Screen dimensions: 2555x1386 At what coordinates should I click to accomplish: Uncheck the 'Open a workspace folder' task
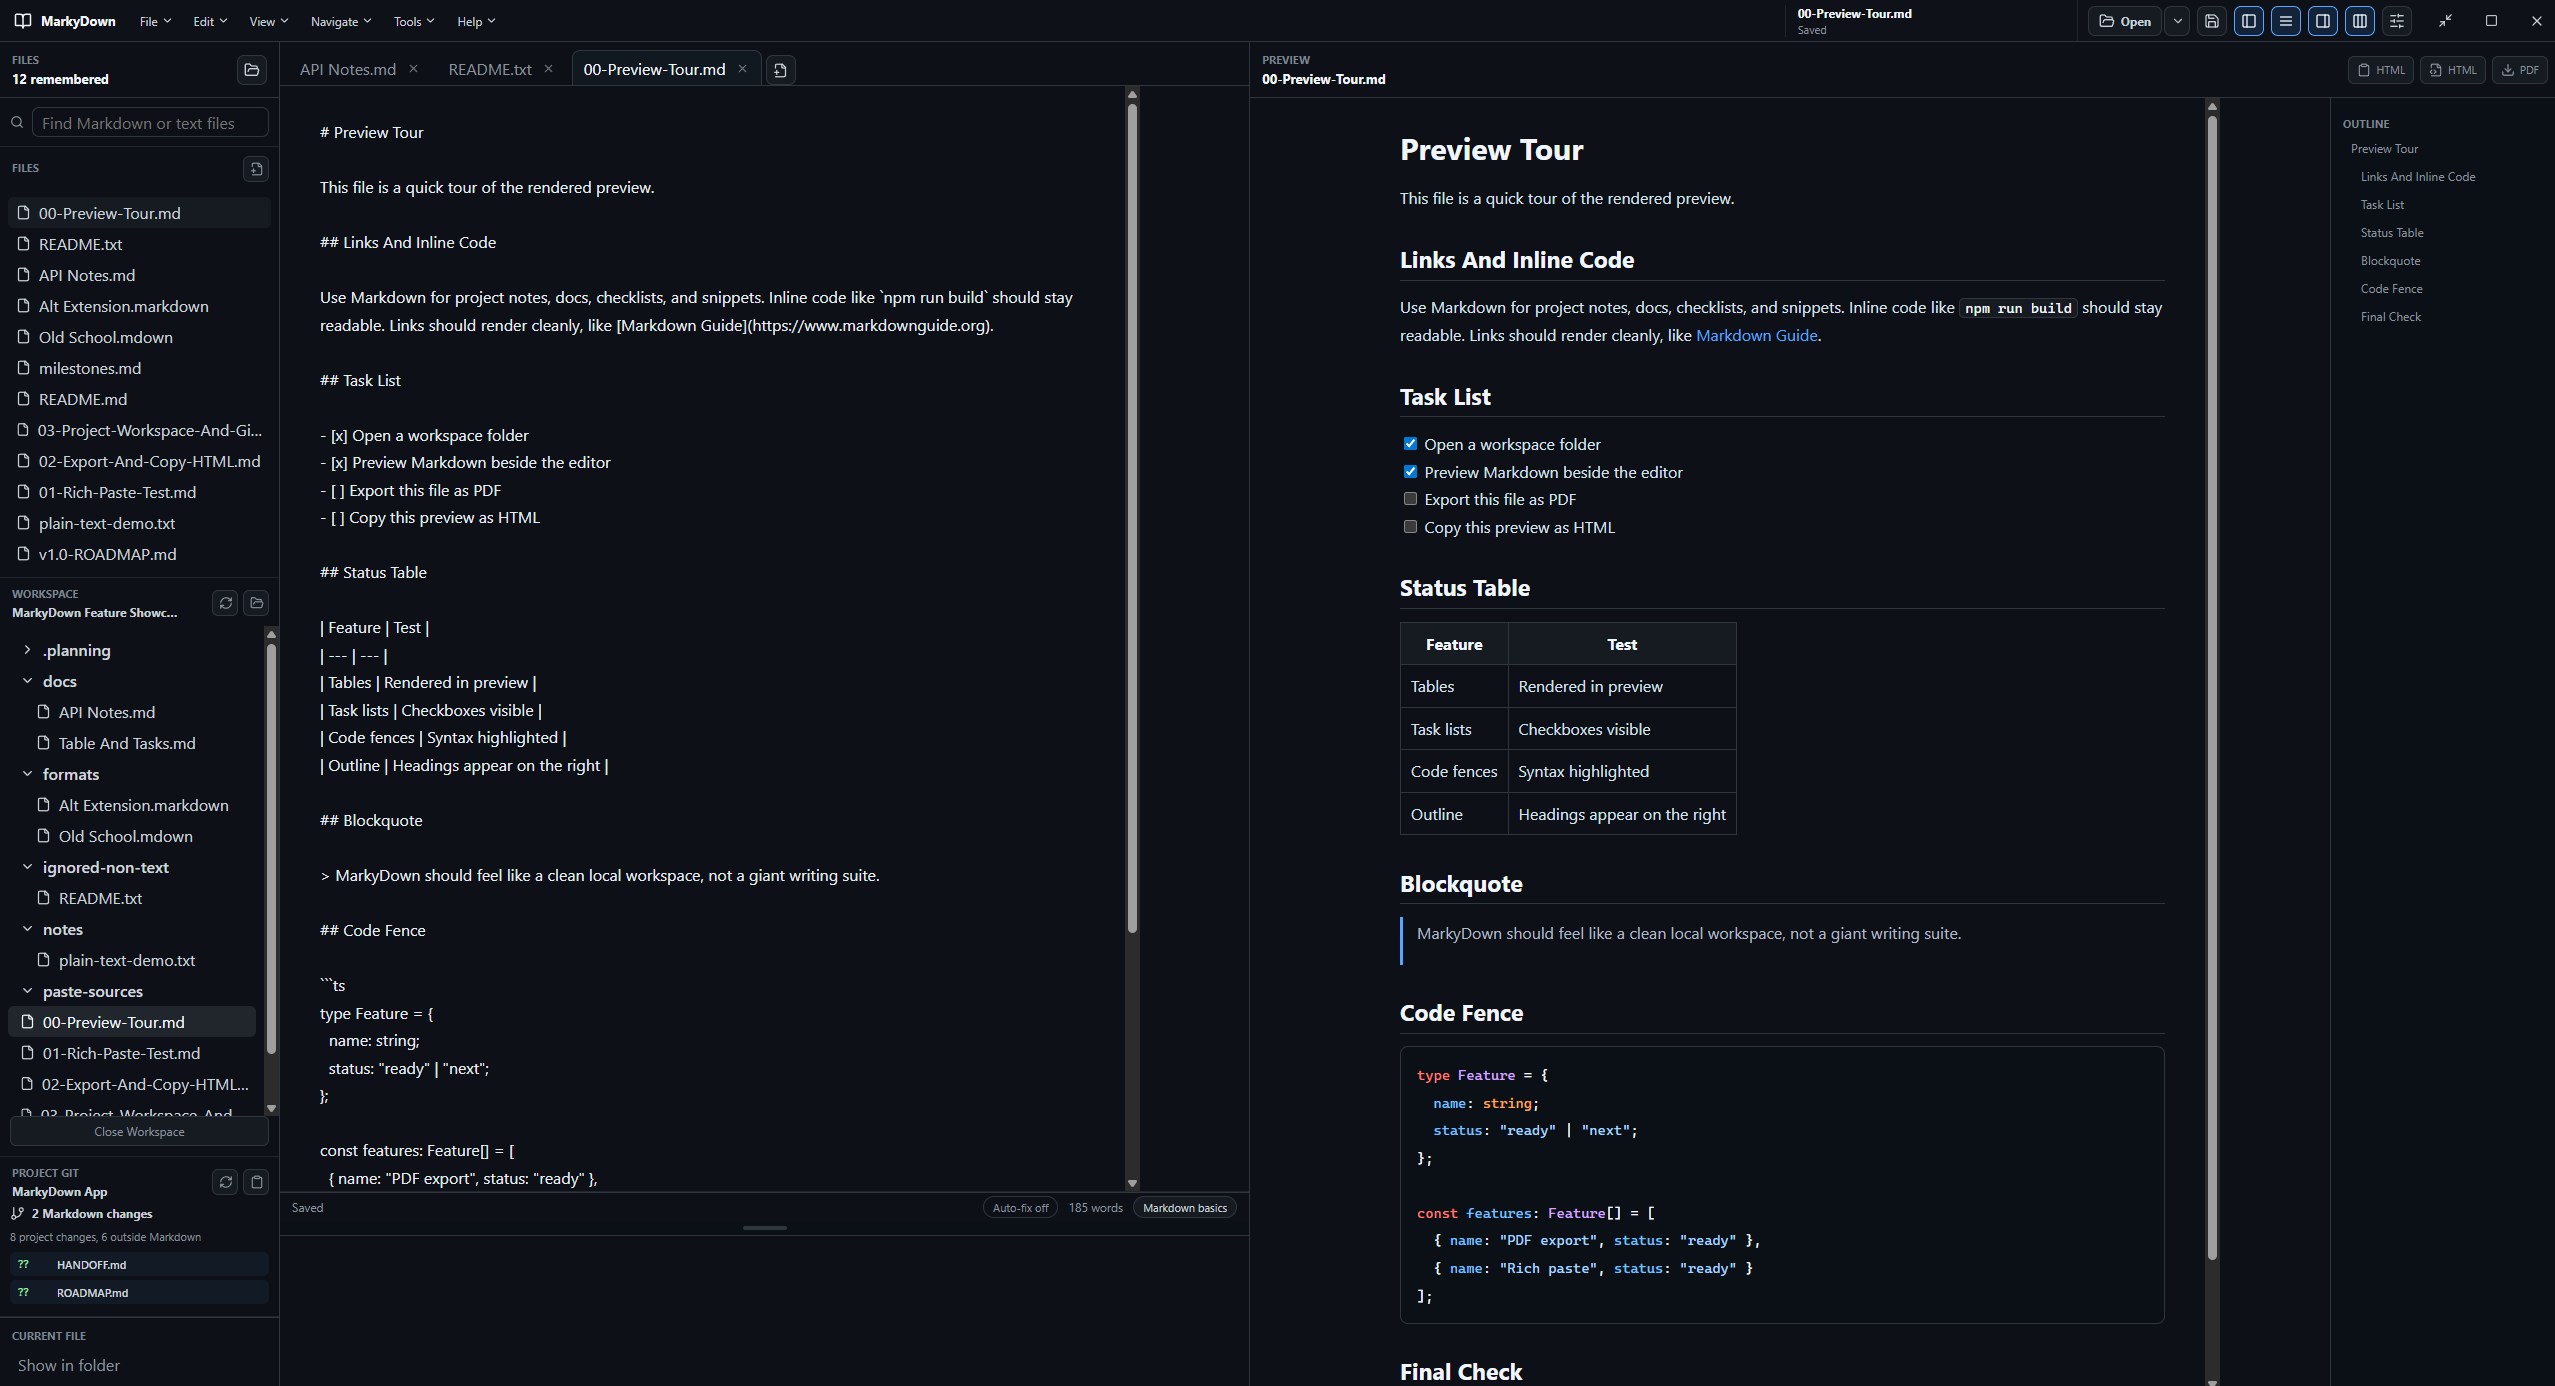pyautogui.click(x=1410, y=443)
